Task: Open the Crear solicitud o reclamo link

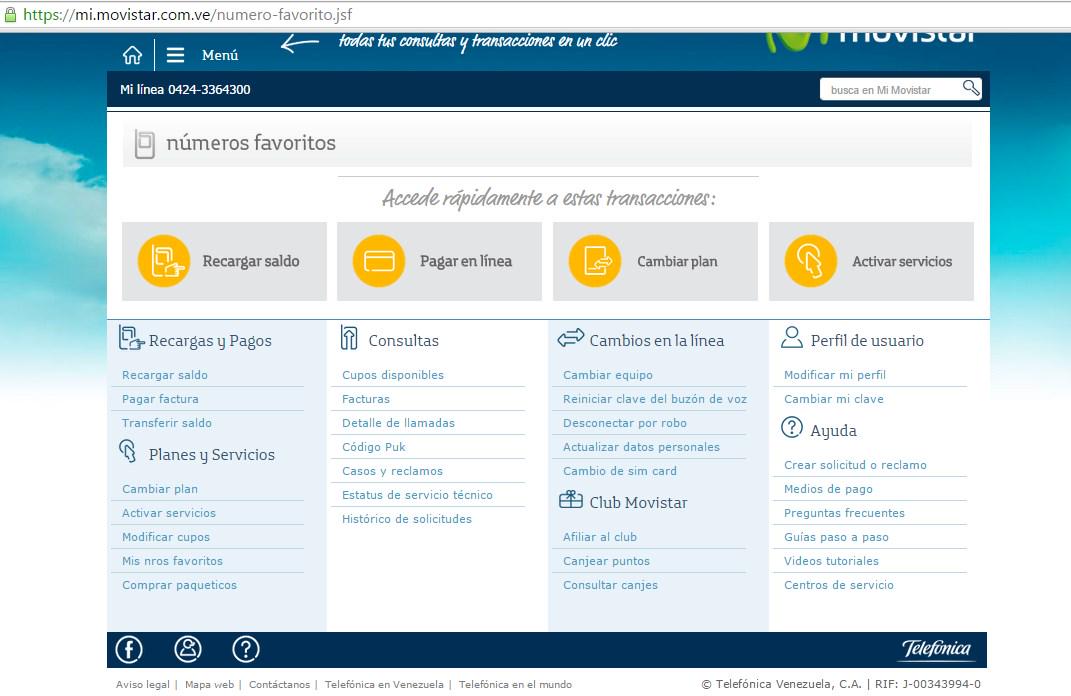Action: point(855,465)
